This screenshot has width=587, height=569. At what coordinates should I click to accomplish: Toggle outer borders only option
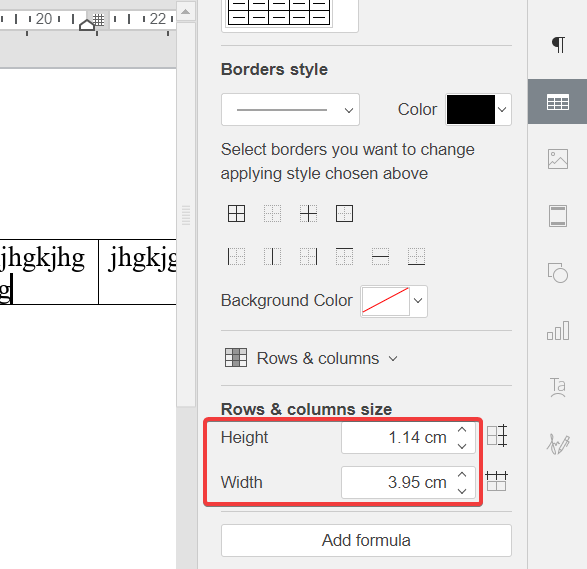[344, 213]
